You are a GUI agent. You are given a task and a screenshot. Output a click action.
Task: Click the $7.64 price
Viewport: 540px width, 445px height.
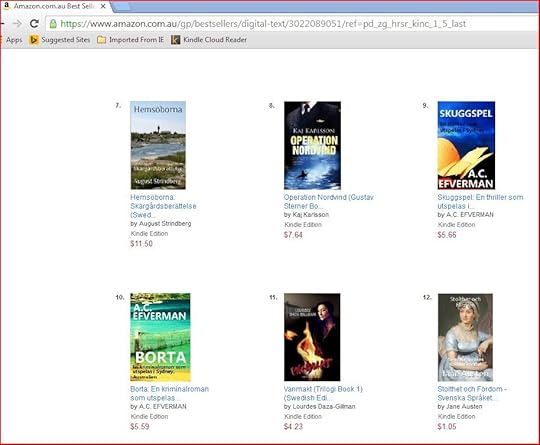click(x=293, y=235)
